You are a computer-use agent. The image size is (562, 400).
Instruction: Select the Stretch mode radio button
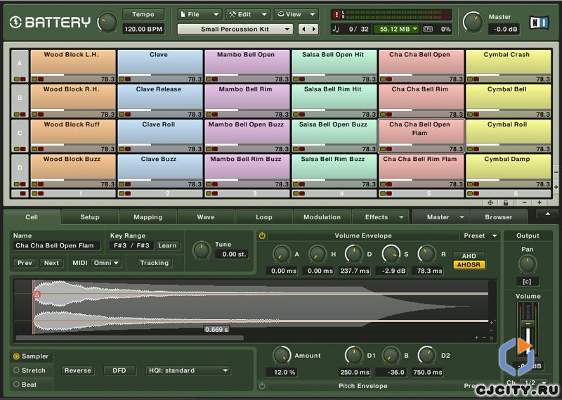(16, 370)
